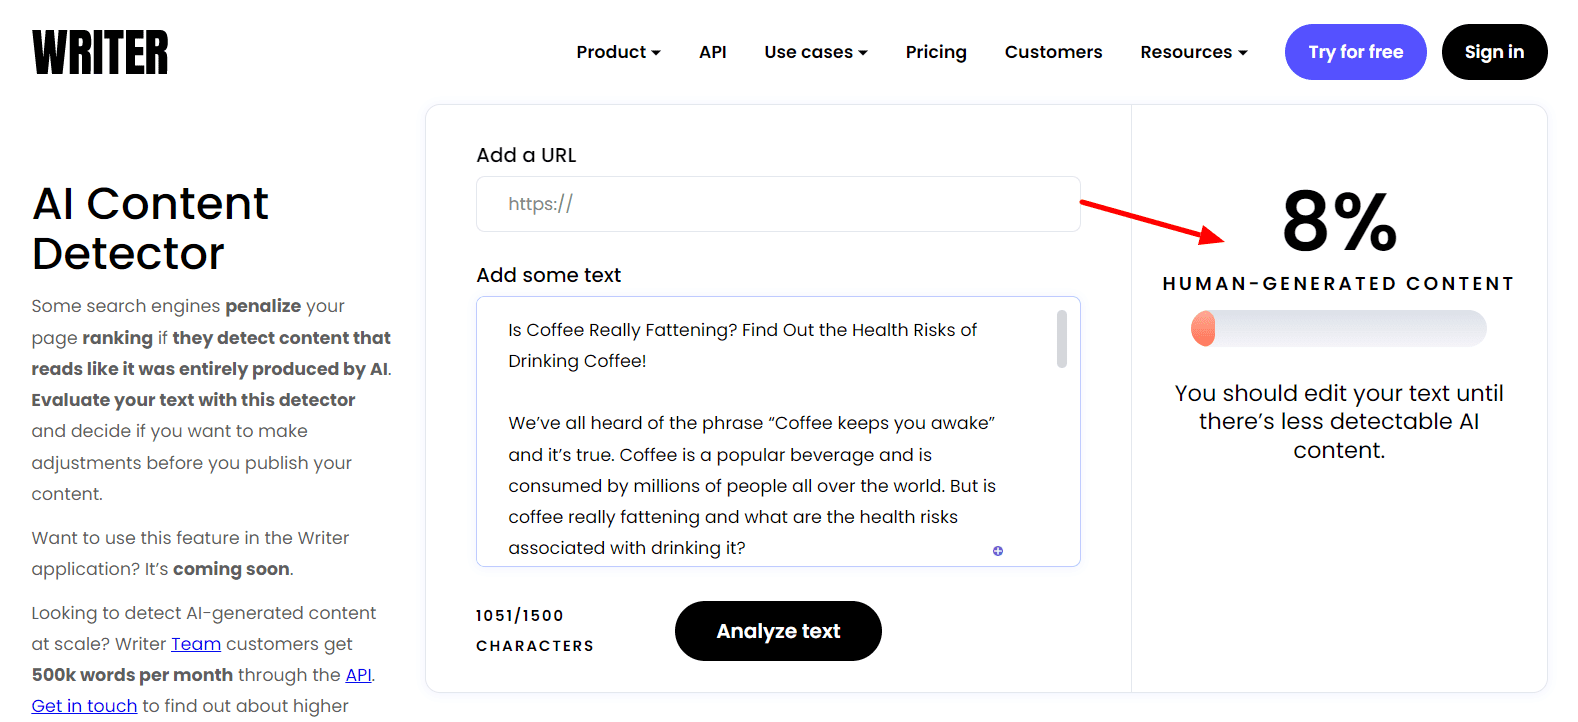The height and width of the screenshot is (722, 1578).
Task: Open the Use cases dropdown
Action: pos(815,52)
